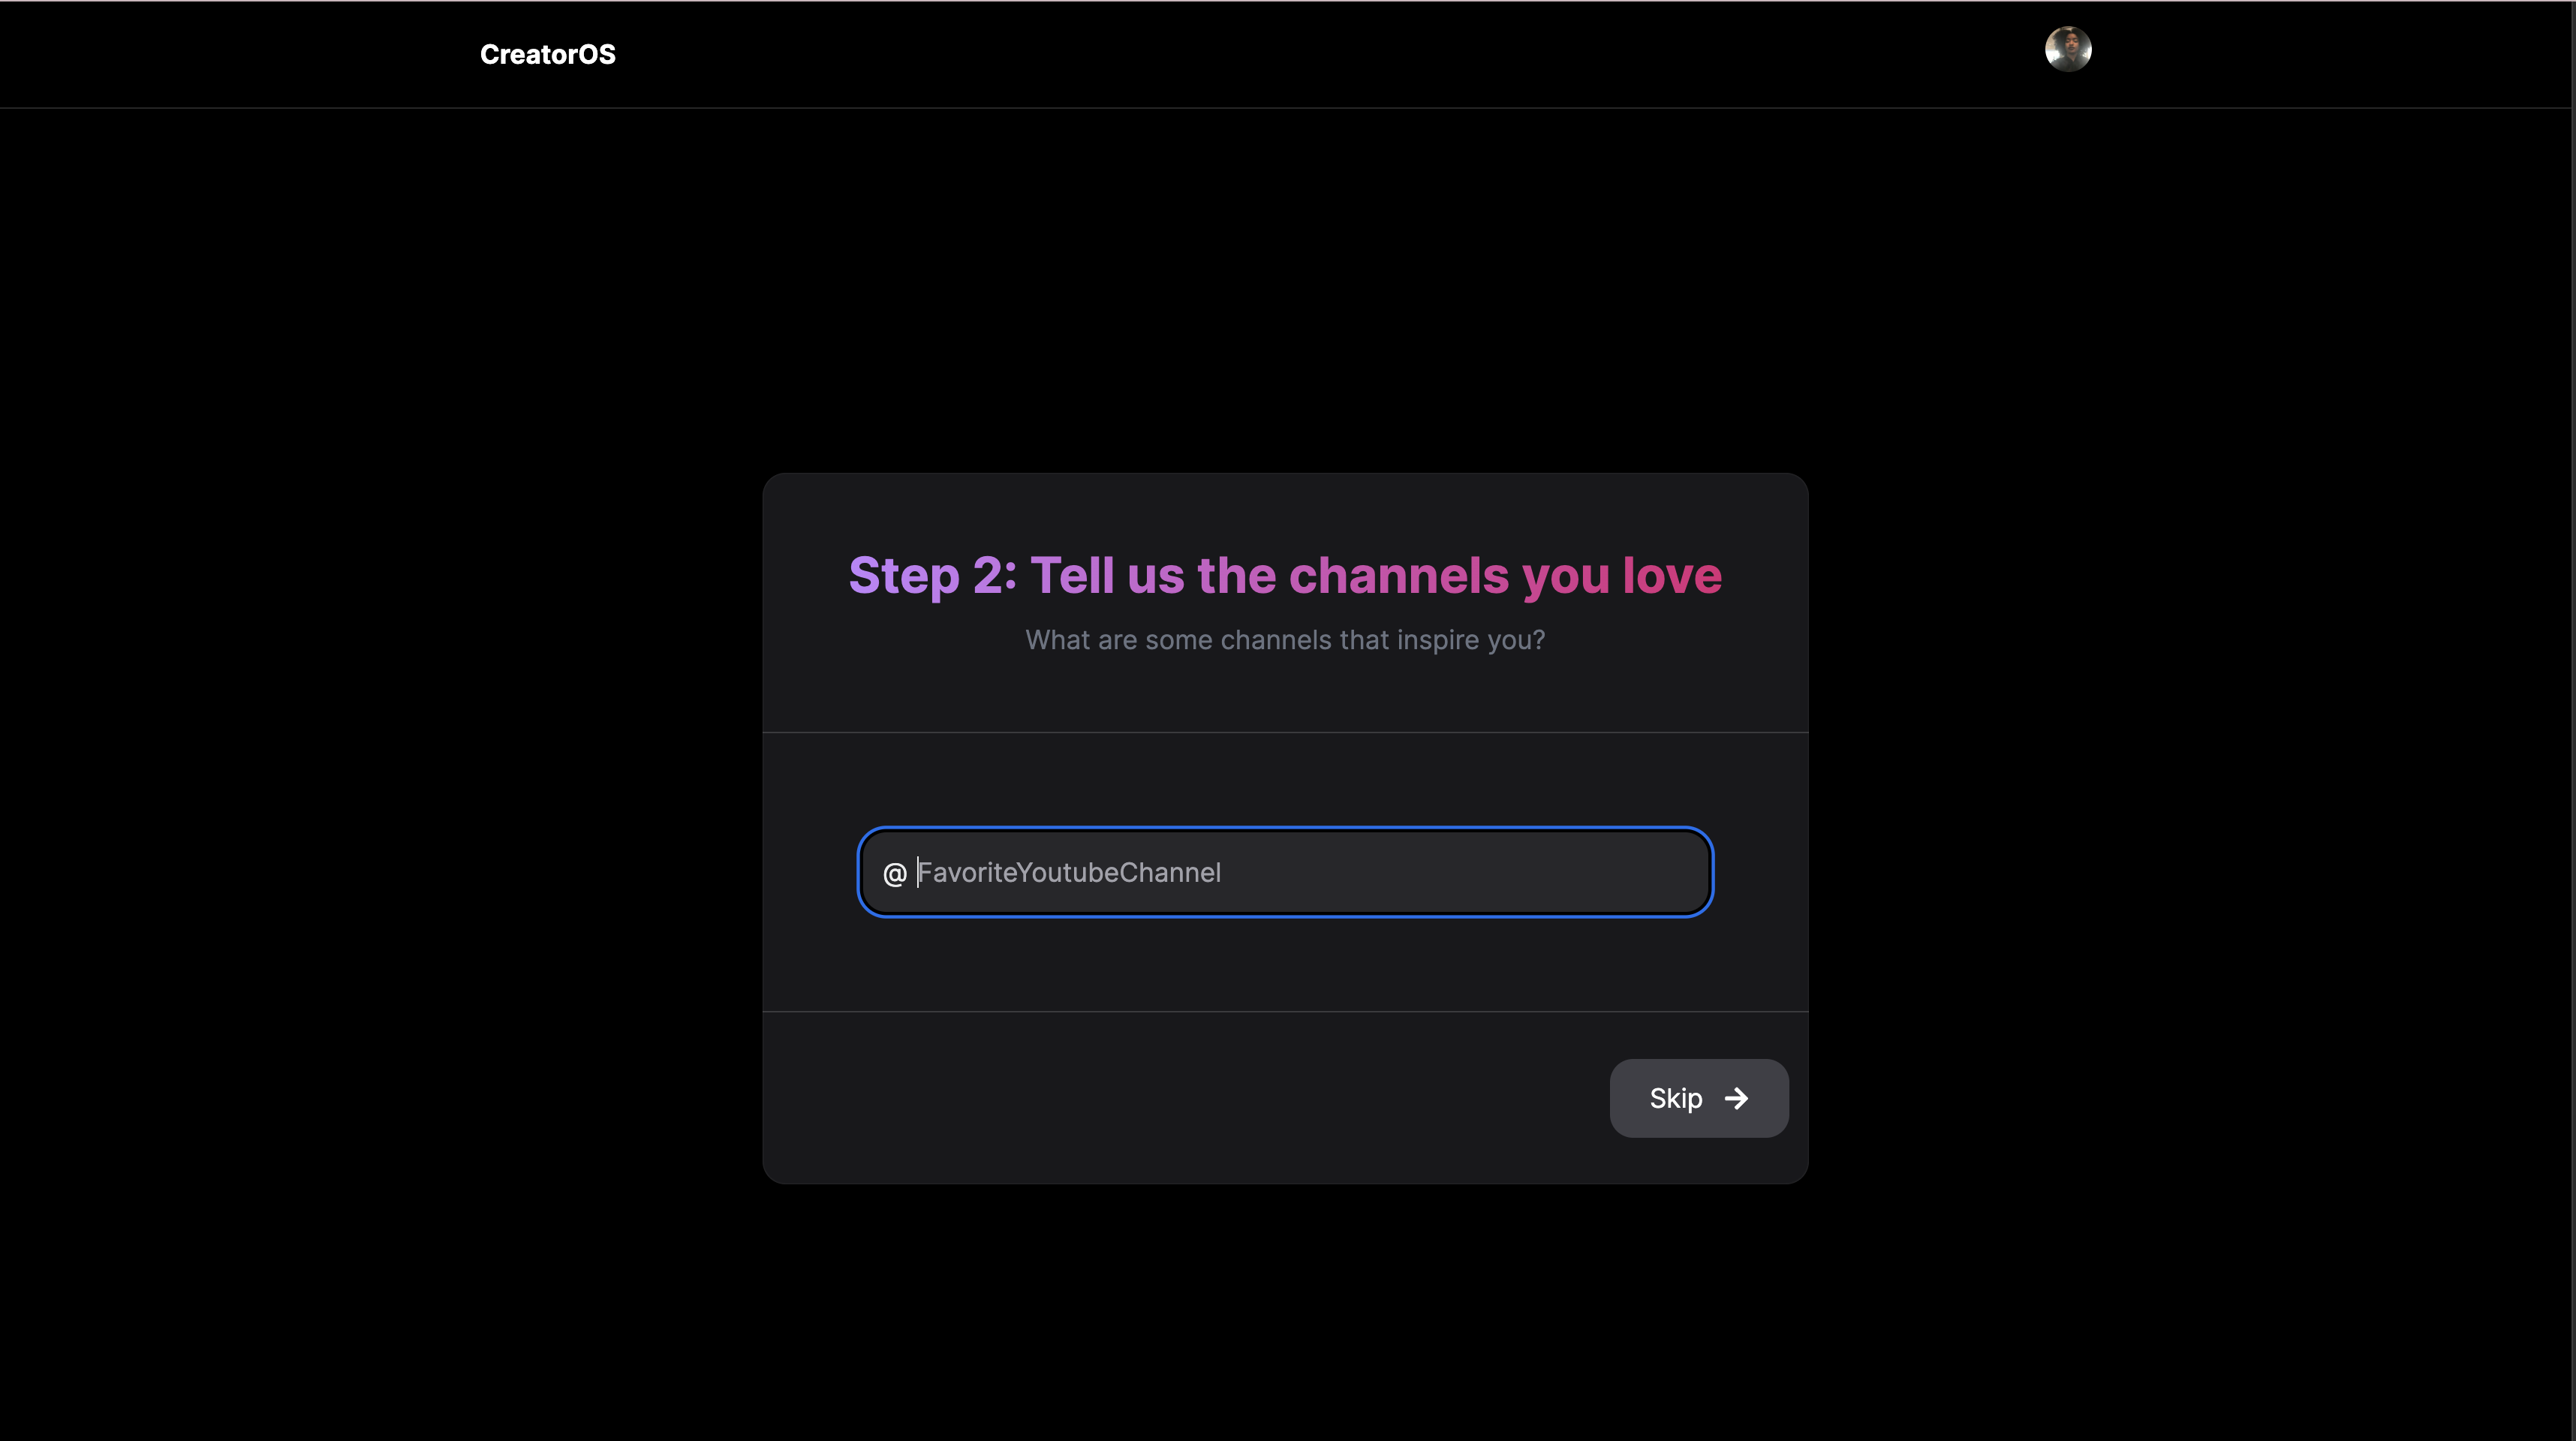Click the channels that inspire you subtitle
This screenshot has height=1441, width=2576.
coord(1284,640)
